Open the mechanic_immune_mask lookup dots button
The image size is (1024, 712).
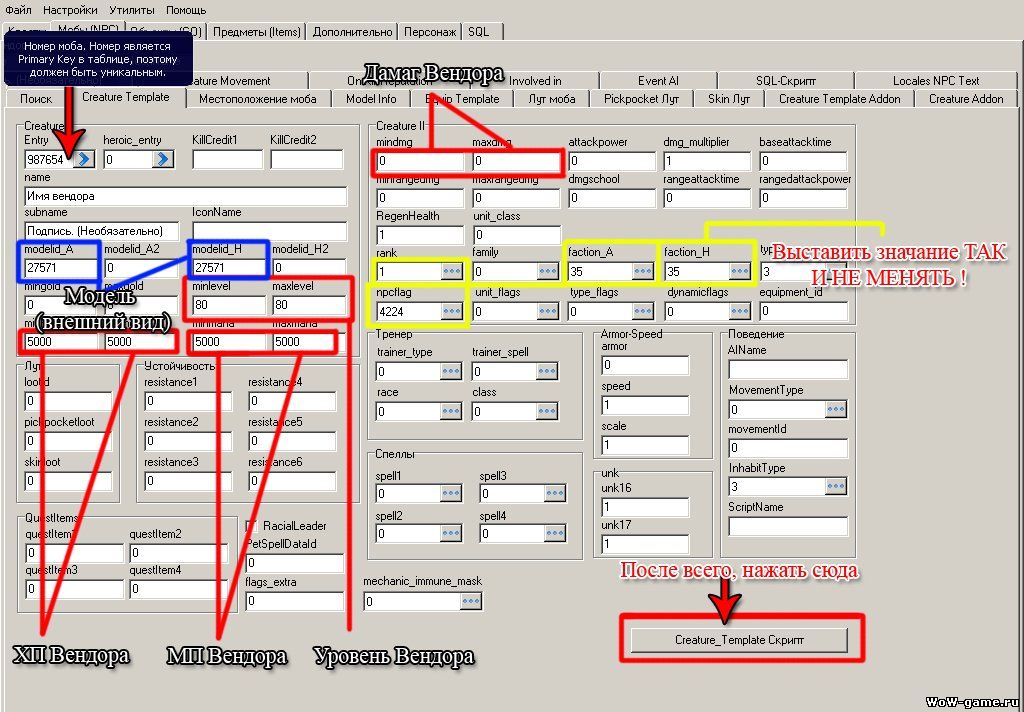tap(471, 601)
